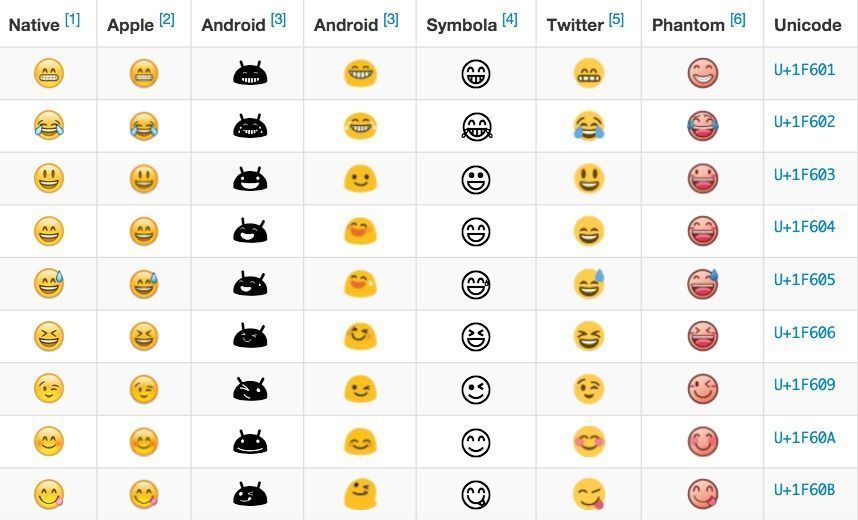This screenshot has height=520, width=858.
Task: Click the Phantom red grinning emoji U+1F601
Action: pyautogui.click(x=703, y=73)
